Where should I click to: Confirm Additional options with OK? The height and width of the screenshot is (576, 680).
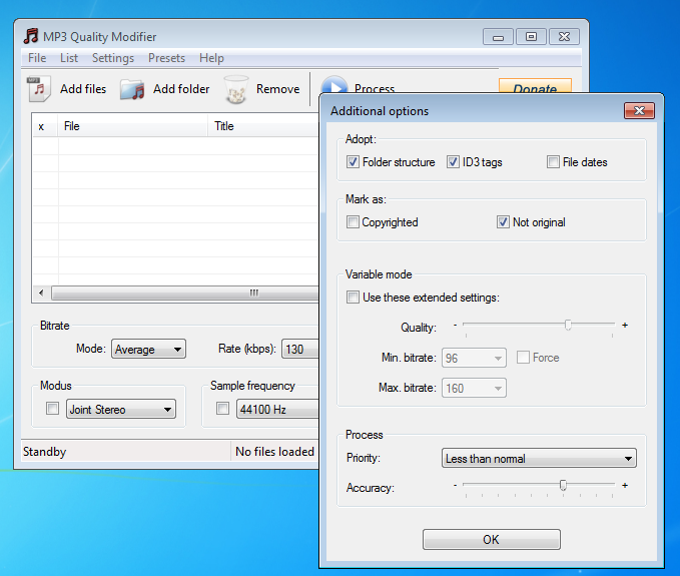[491, 540]
